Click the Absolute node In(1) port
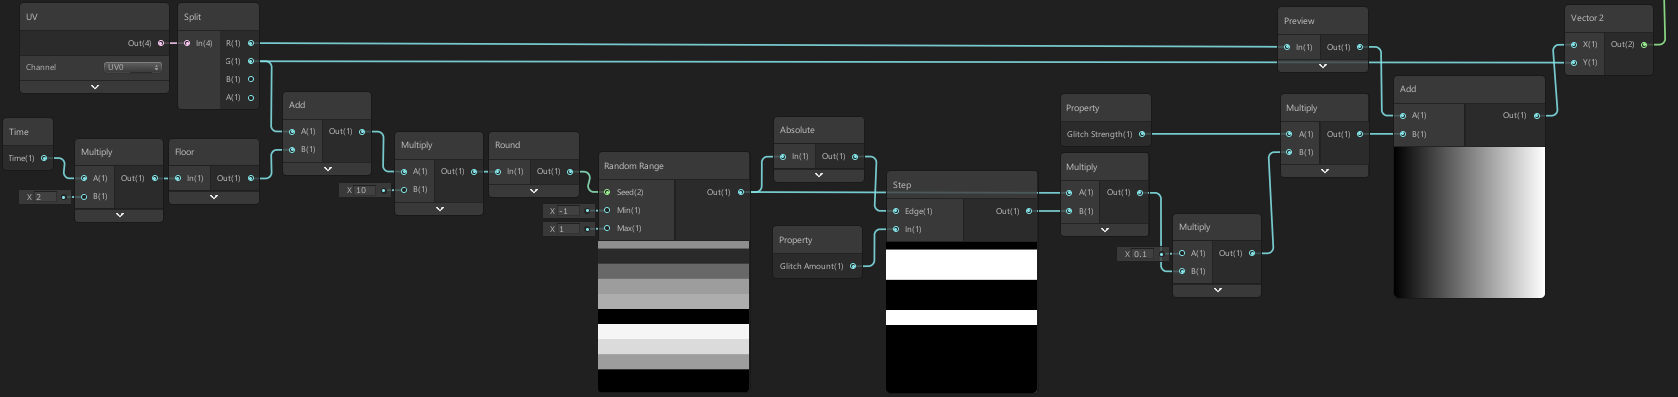The image size is (1678, 397). click(783, 156)
